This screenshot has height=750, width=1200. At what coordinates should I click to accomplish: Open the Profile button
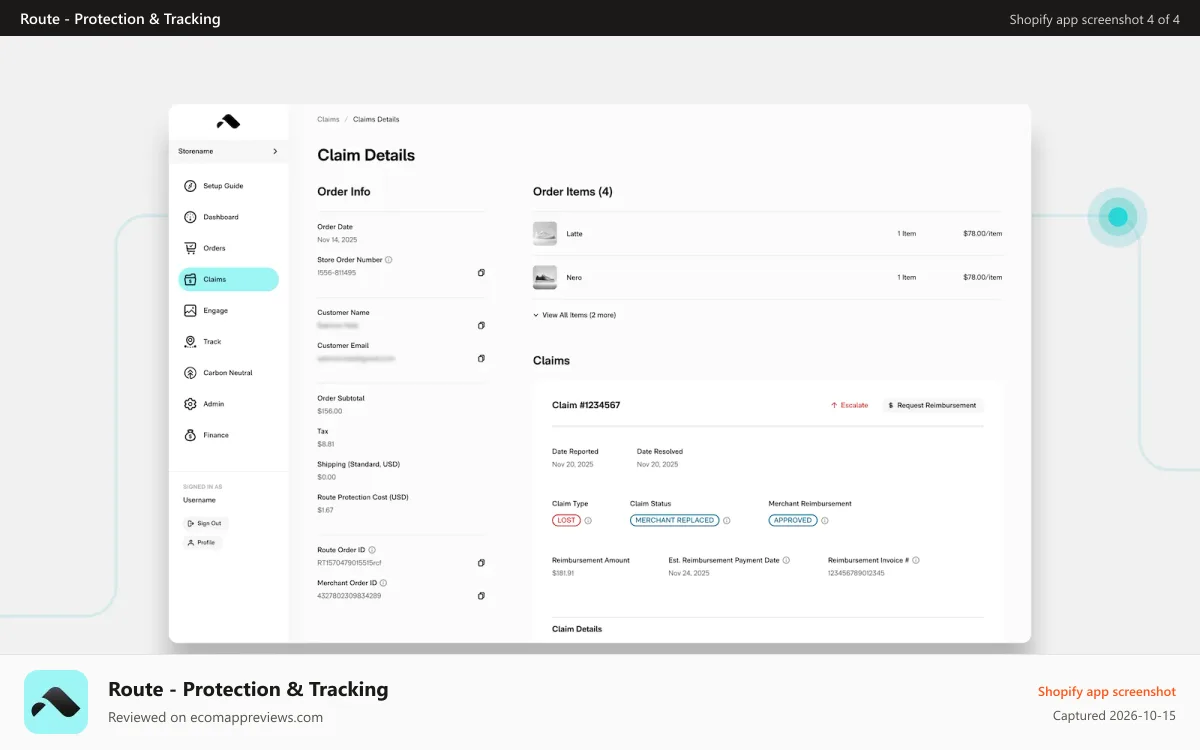202,542
